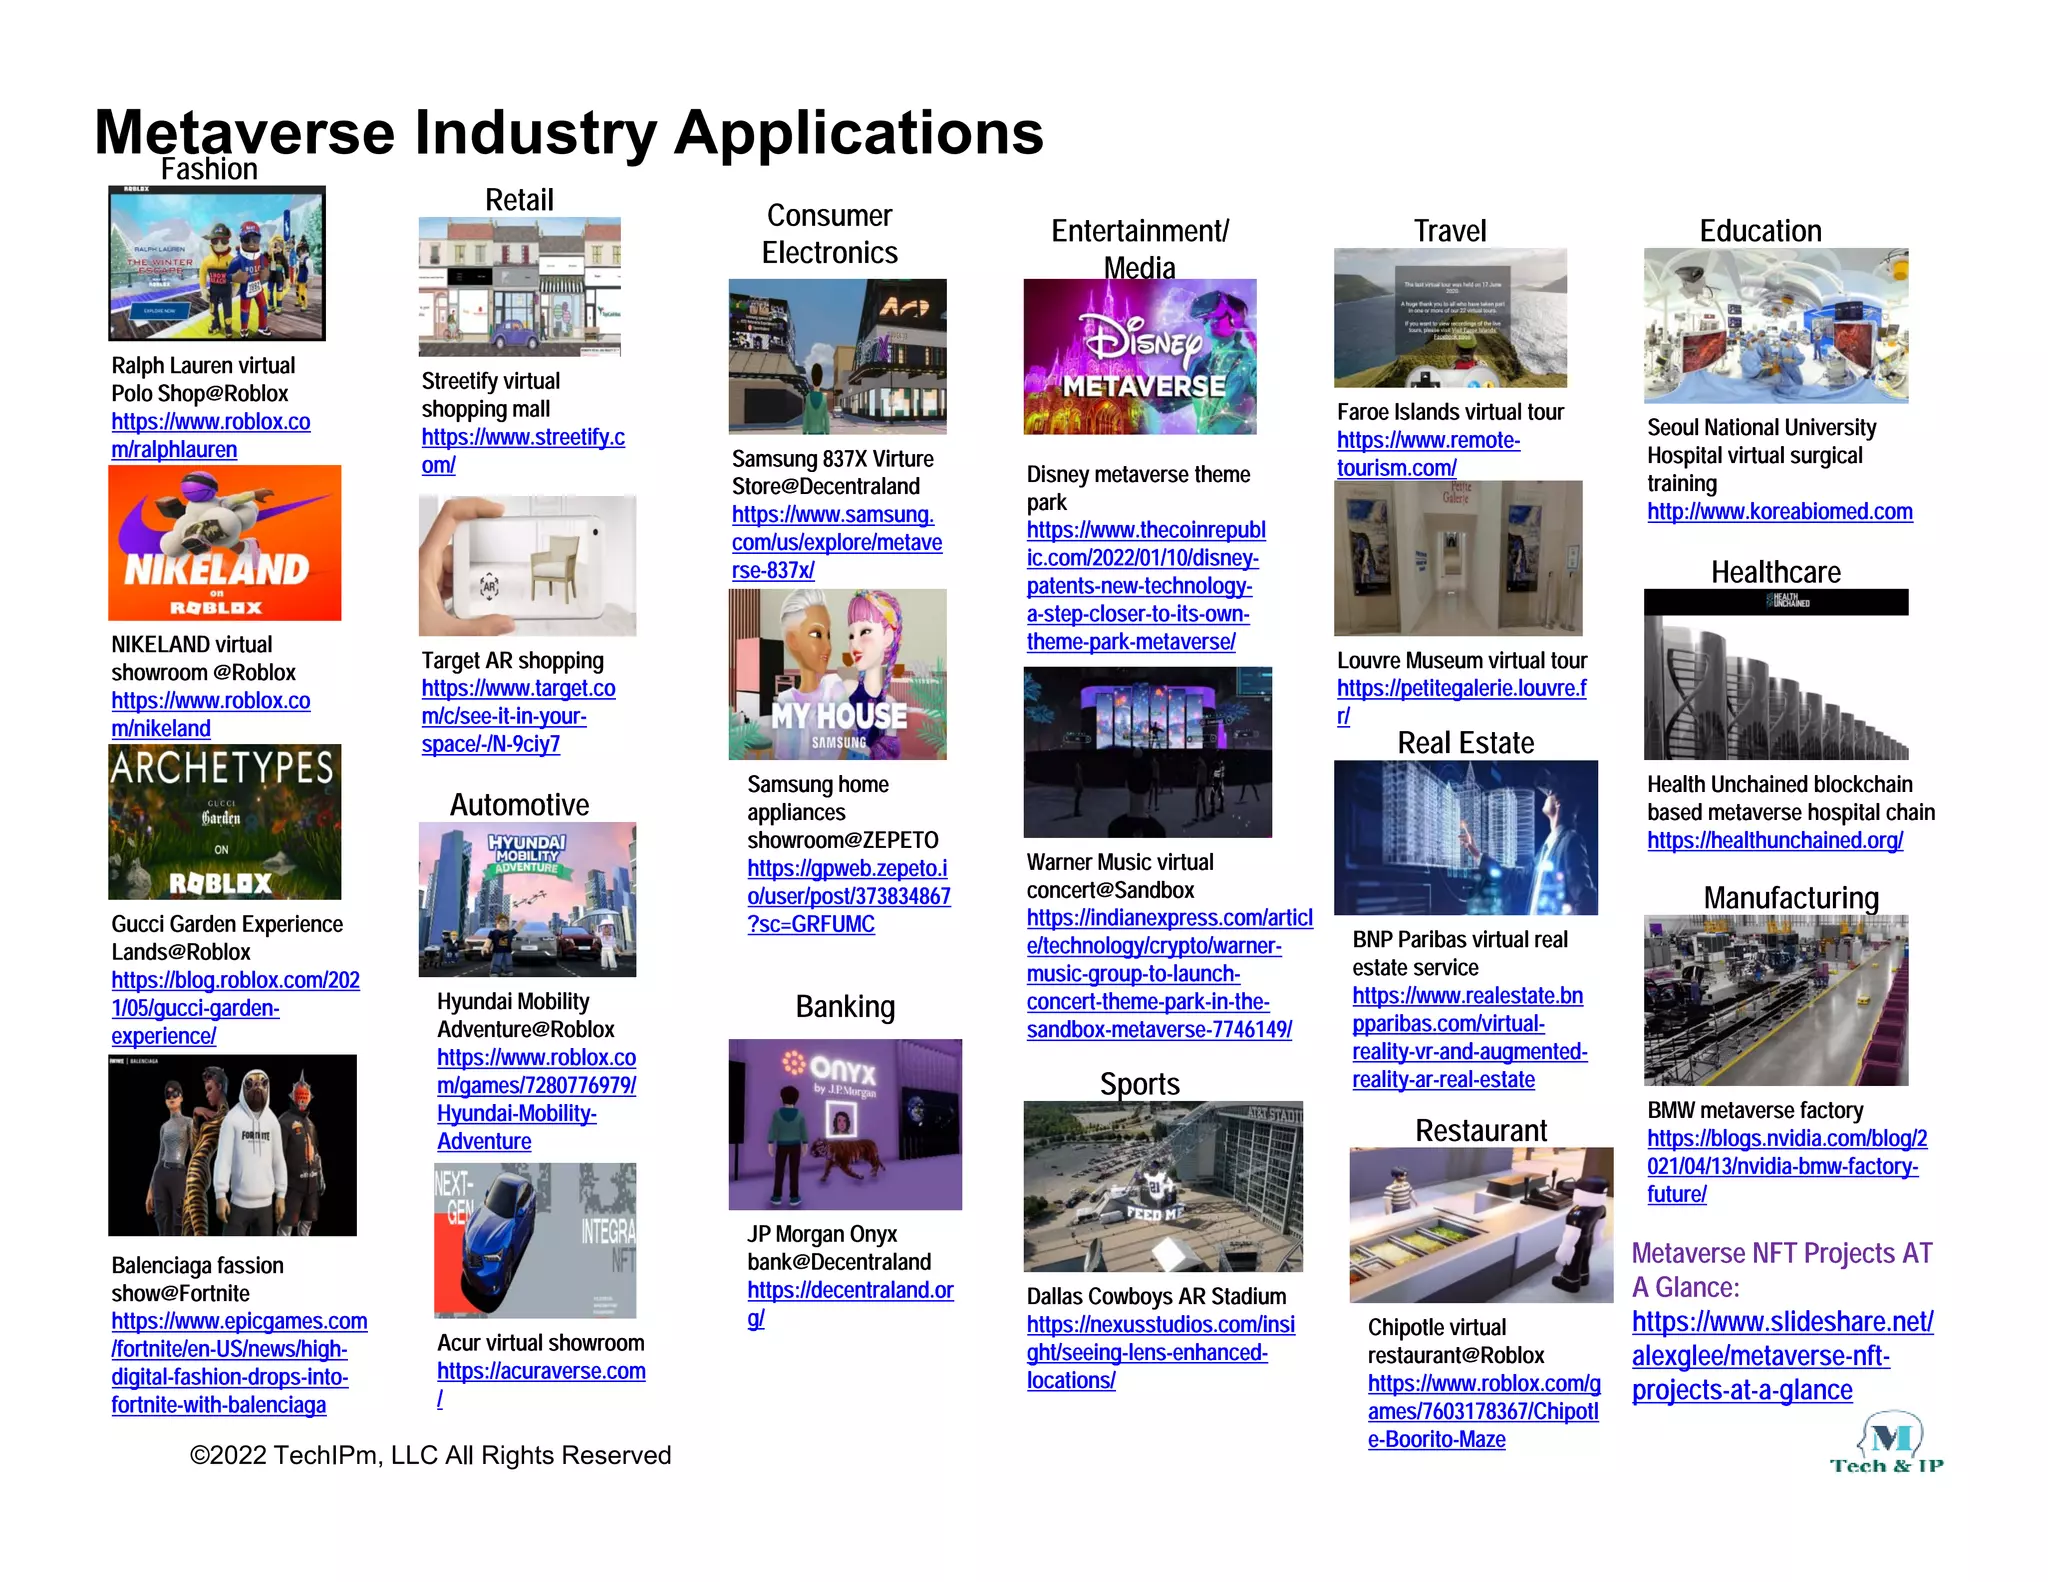
Task: Select the Metaverse NFT Projects AT A Glance text
Action: tap(1782, 1270)
